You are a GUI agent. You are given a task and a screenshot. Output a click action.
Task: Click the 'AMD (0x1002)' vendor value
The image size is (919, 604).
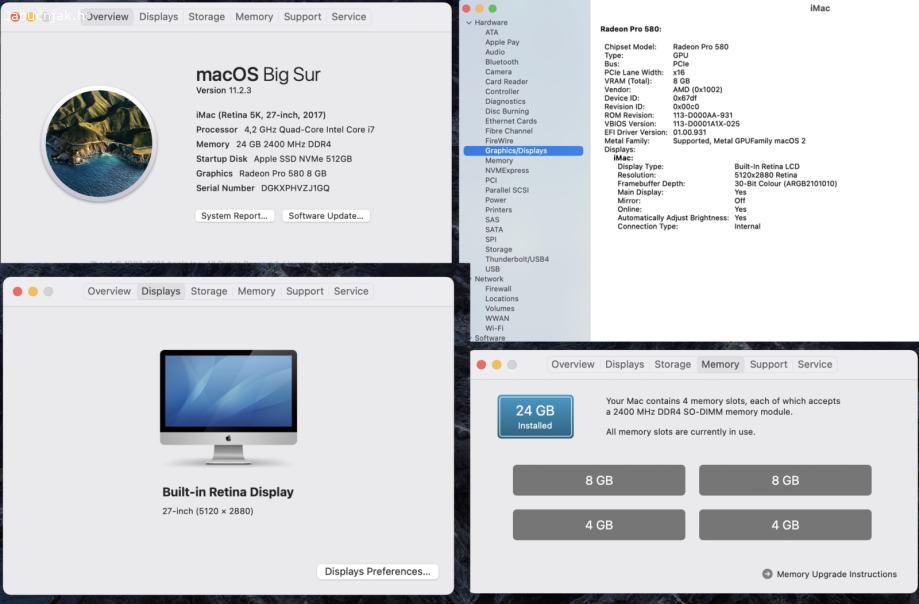coord(697,90)
